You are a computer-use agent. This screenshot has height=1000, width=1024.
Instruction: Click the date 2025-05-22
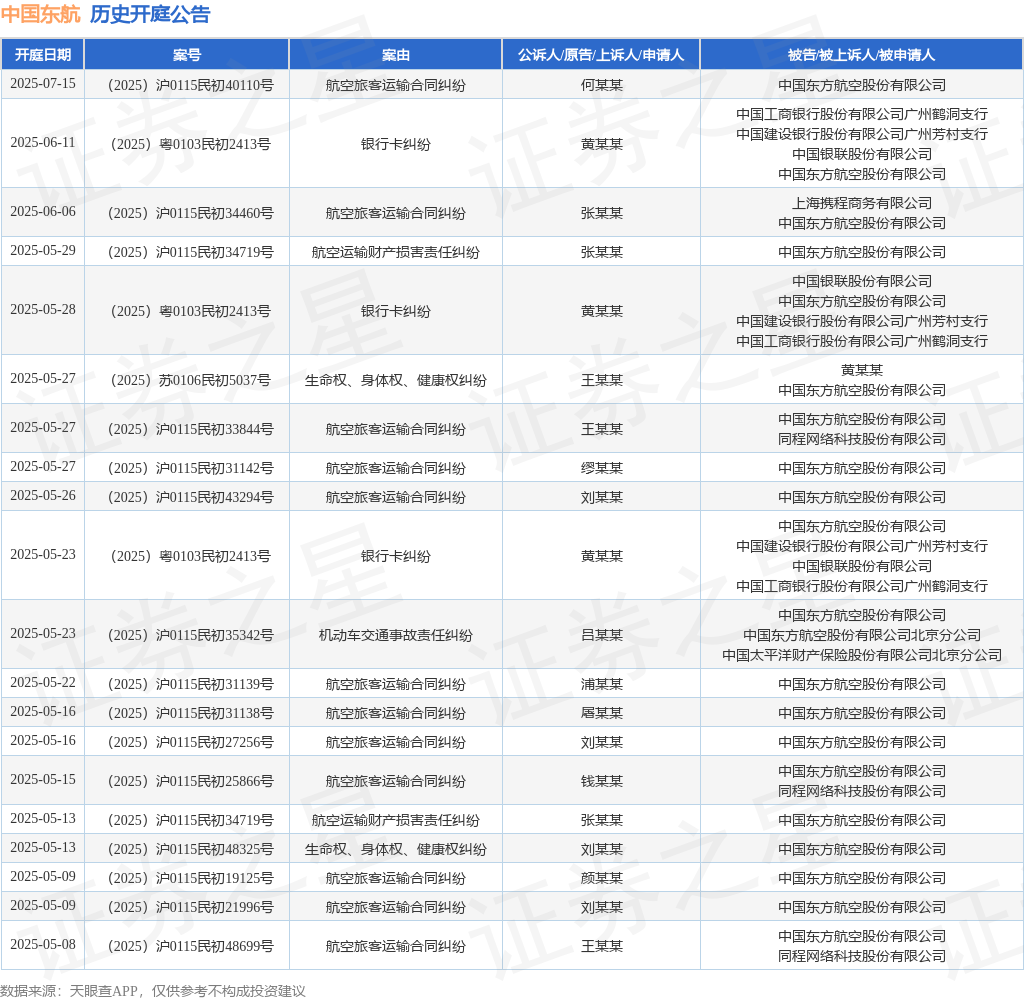43,683
